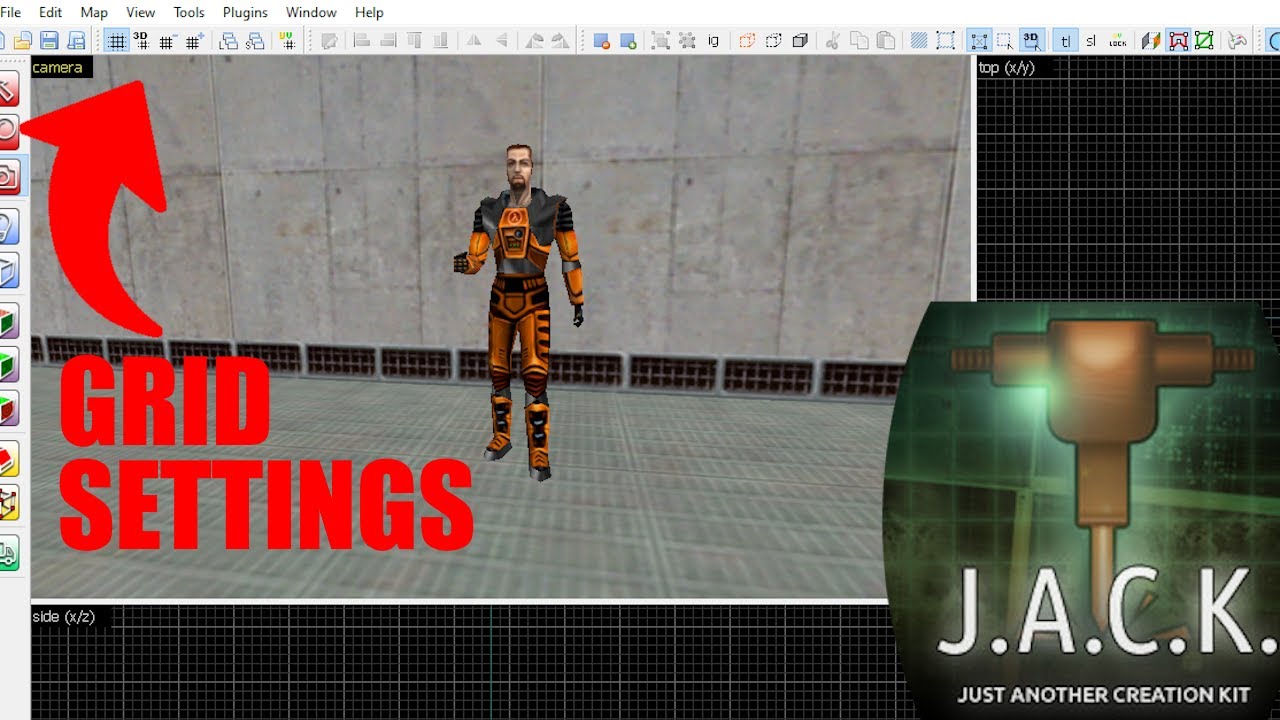
Task: Open the Texture Application tool
Action: 8,322
